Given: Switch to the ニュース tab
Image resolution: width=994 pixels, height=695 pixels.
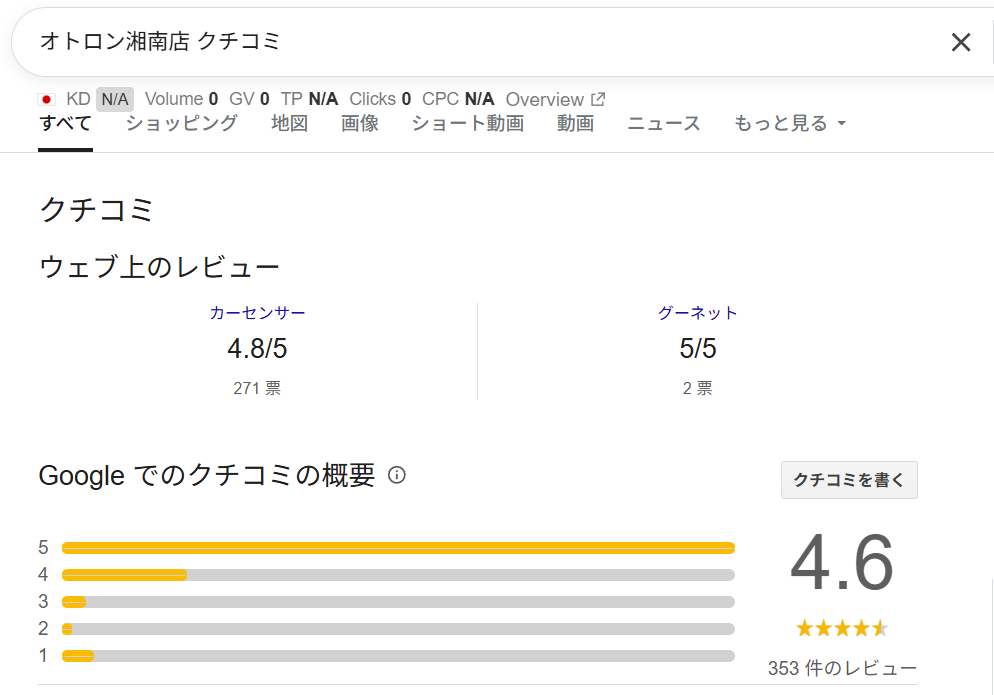Looking at the screenshot, I should click(x=664, y=124).
